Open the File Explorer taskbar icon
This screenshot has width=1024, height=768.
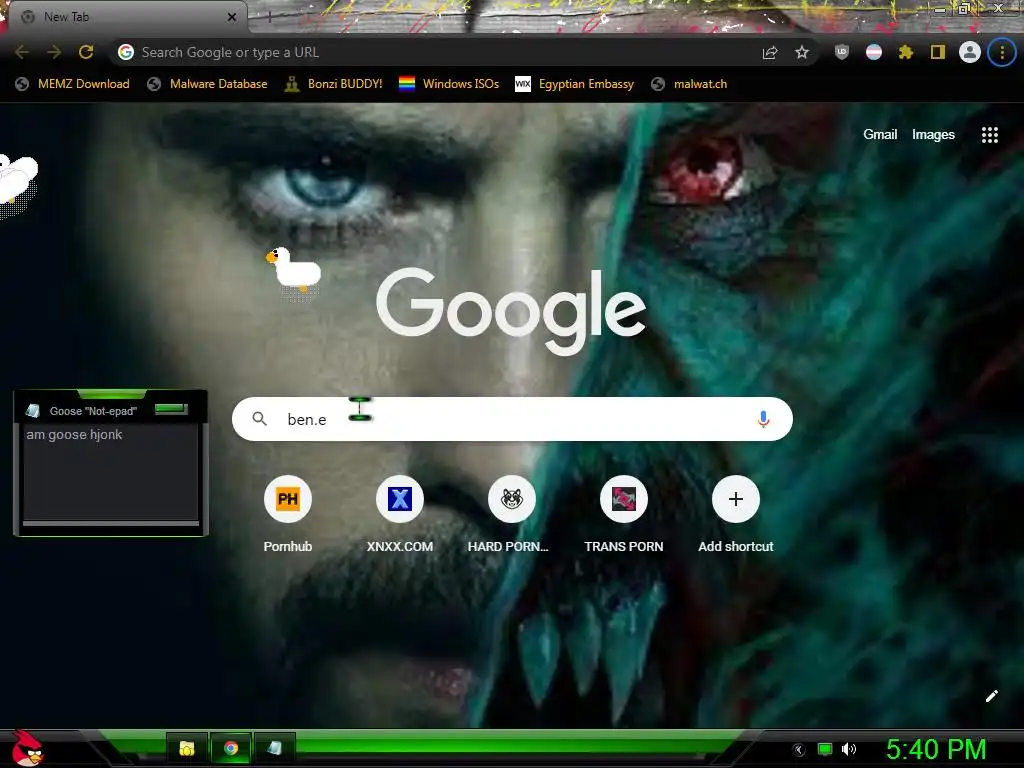click(x=187, y=748)
